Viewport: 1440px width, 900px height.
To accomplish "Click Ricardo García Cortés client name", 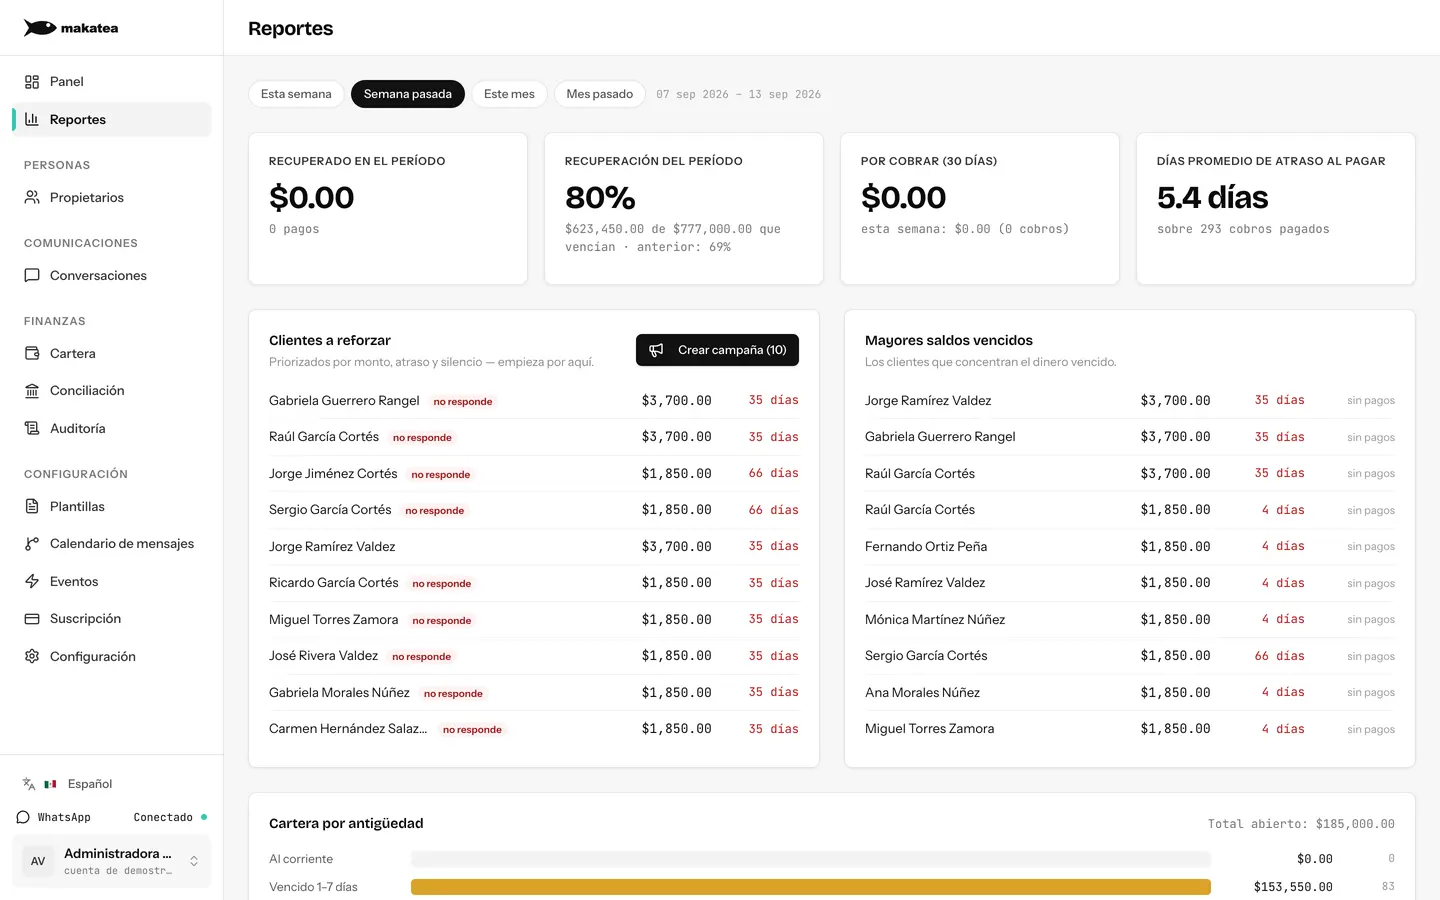I will coord(334,583).
